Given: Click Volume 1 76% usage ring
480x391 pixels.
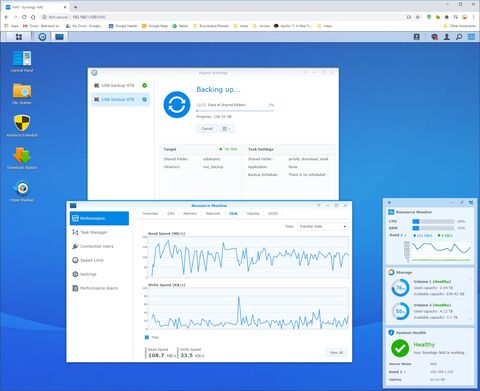Looking at the screenshot, I should 400,288.
